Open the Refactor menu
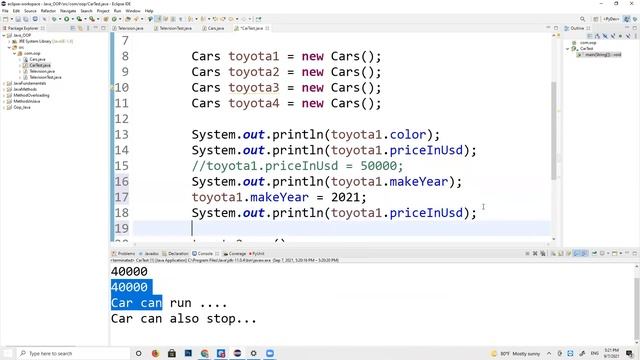This screenshot has height=360, width=640. click(x=48, y=11)
